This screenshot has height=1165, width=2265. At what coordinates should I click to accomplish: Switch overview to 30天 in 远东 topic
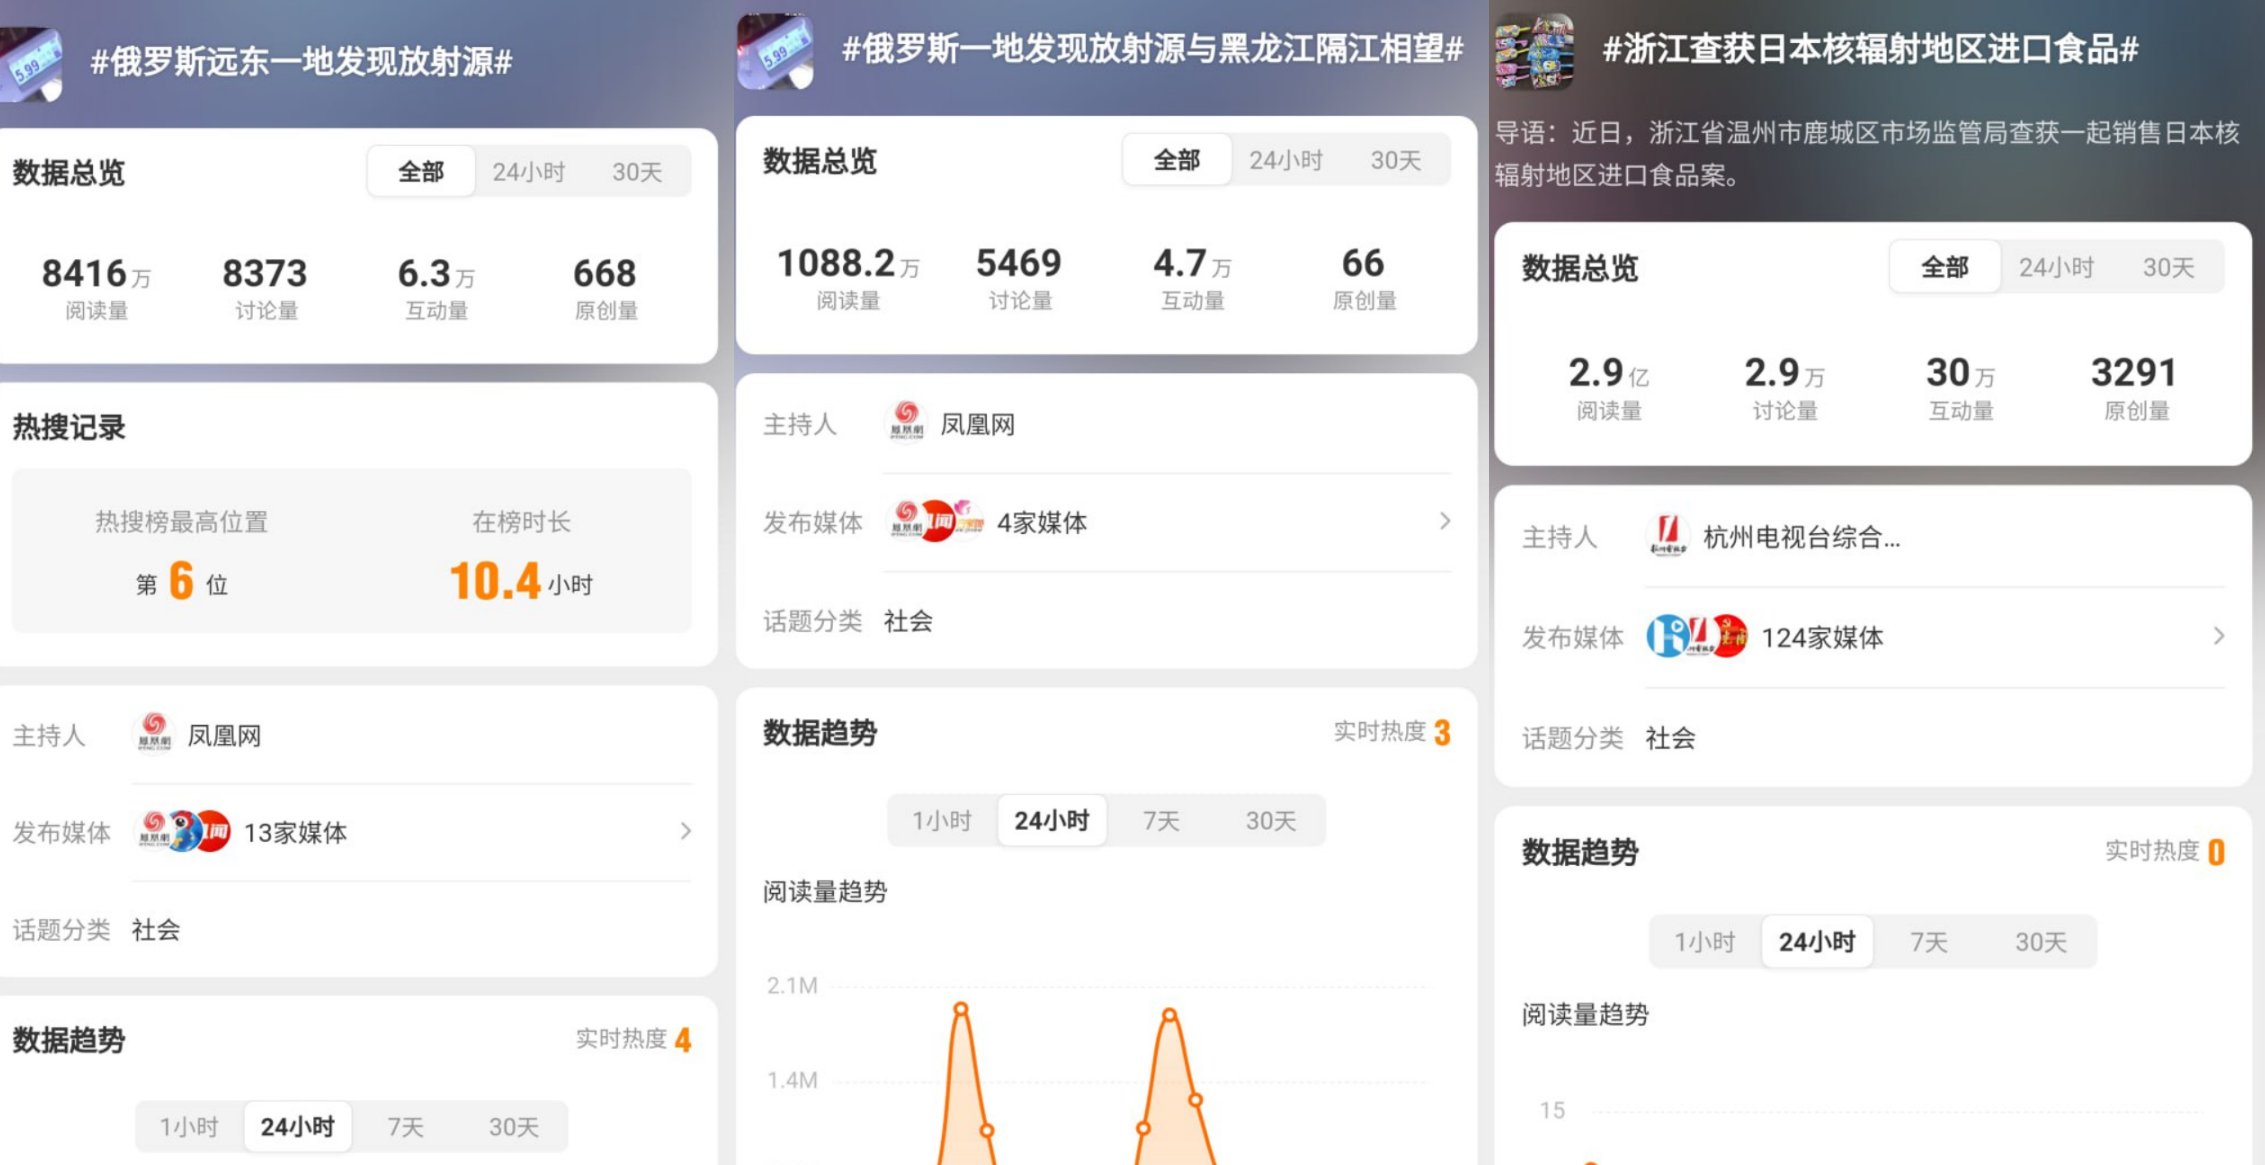[x=637, y=172]
